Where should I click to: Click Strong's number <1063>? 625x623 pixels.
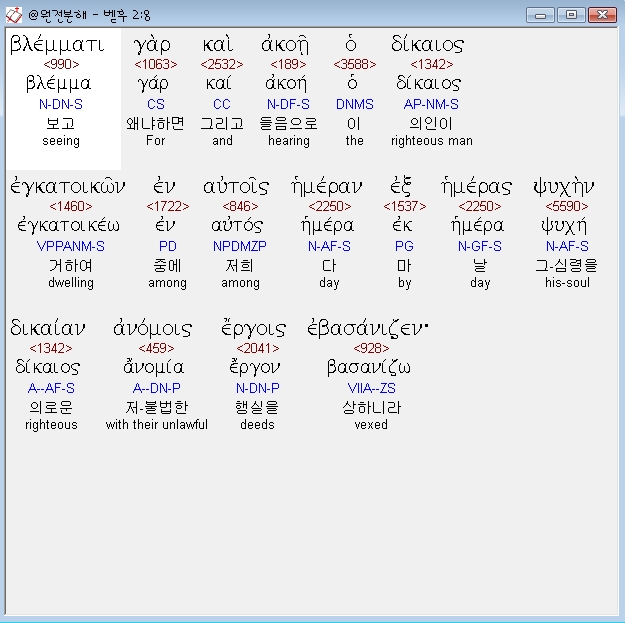point(156,64)
